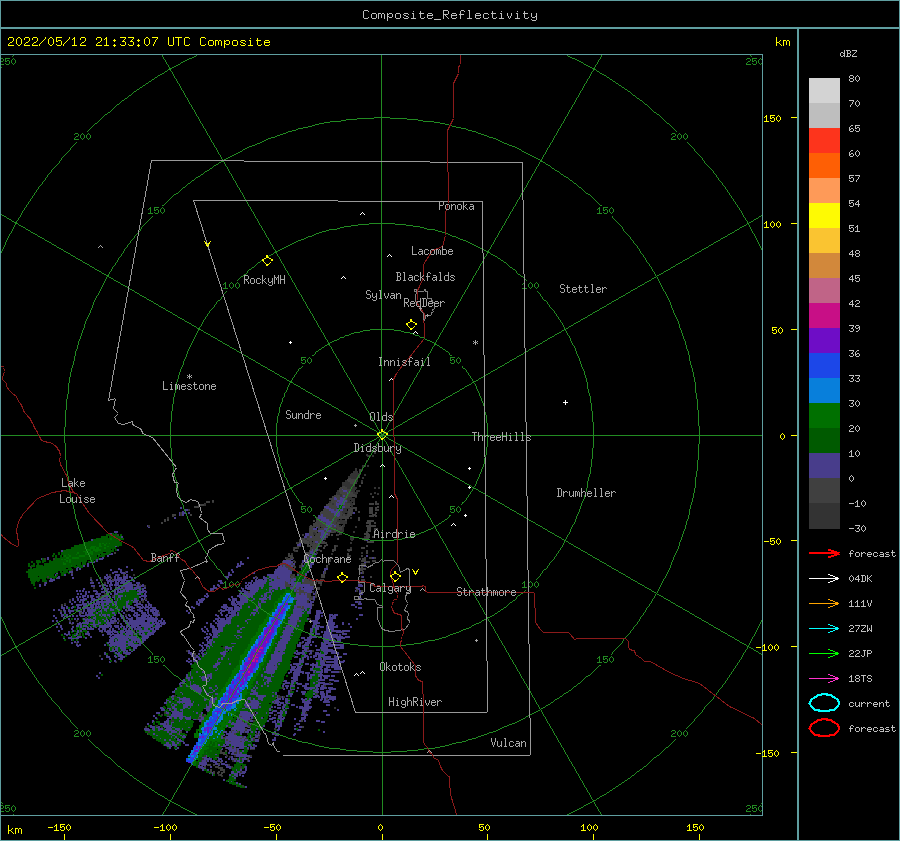Click the green echo patch near Lake Louise
900x841 pixels.
(73, 557)
